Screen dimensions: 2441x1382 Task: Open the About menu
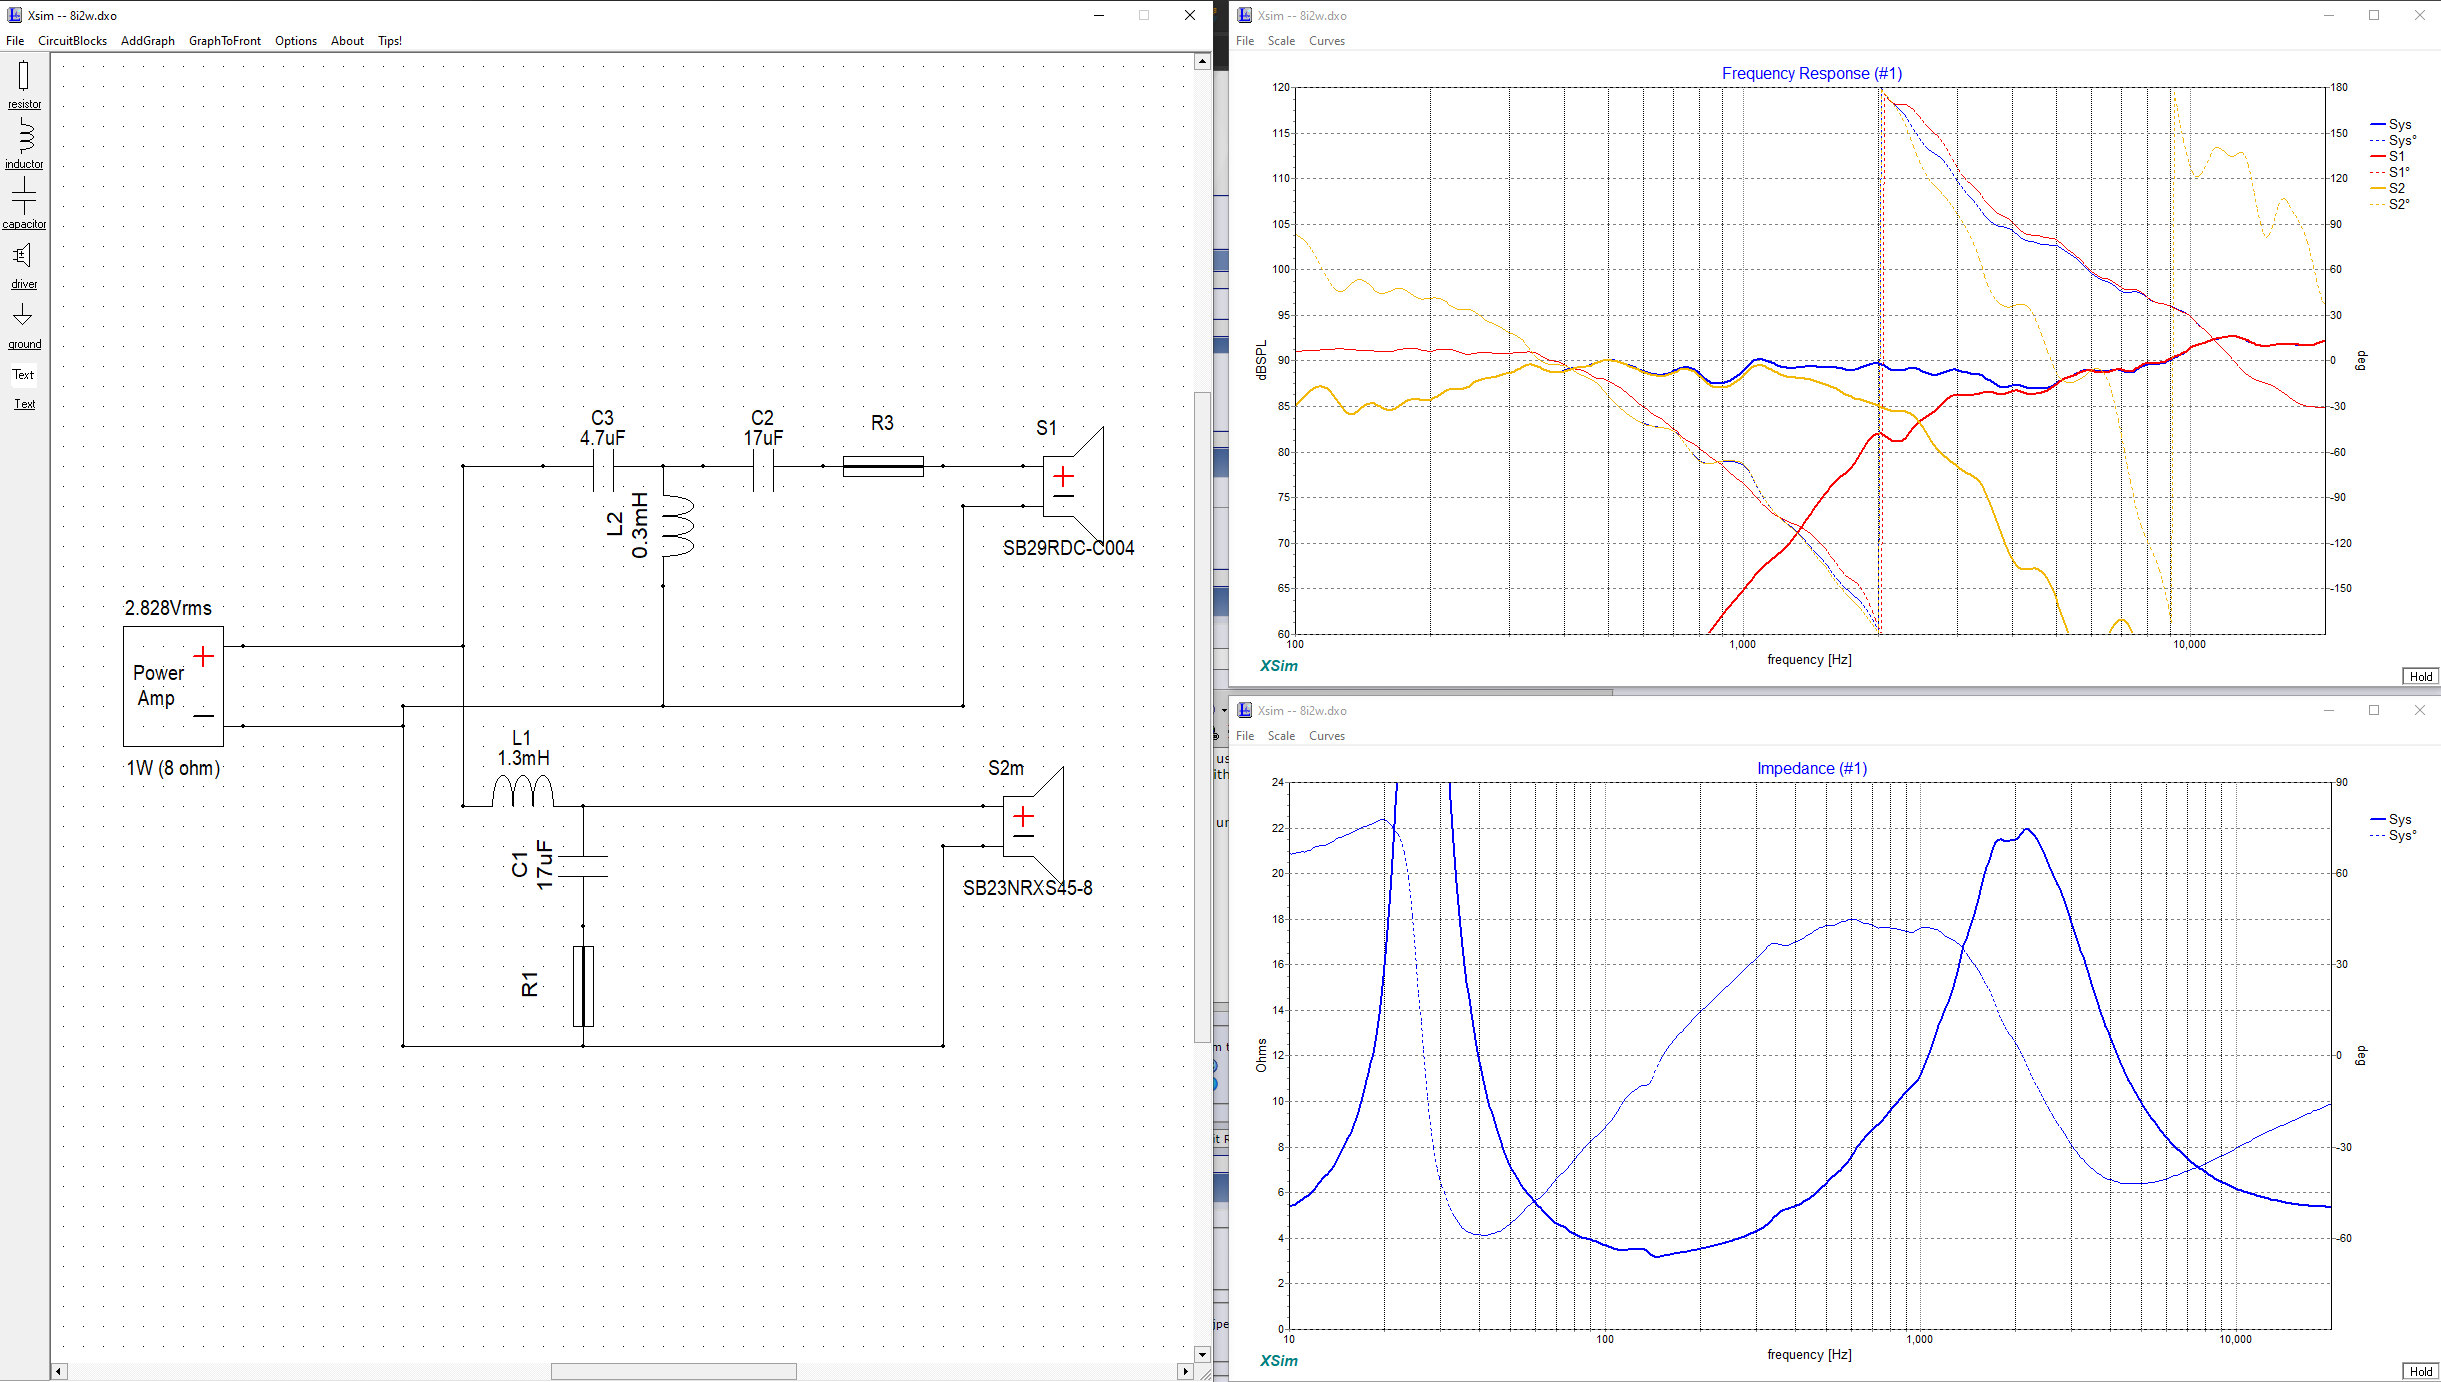[347, 41]
